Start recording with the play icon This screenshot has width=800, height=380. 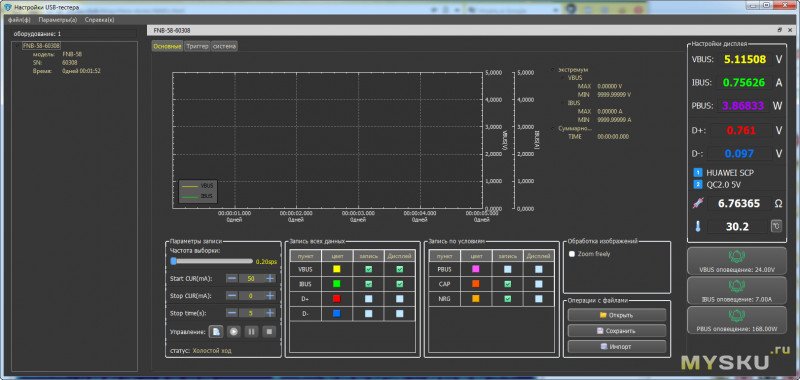click(234, 332)
